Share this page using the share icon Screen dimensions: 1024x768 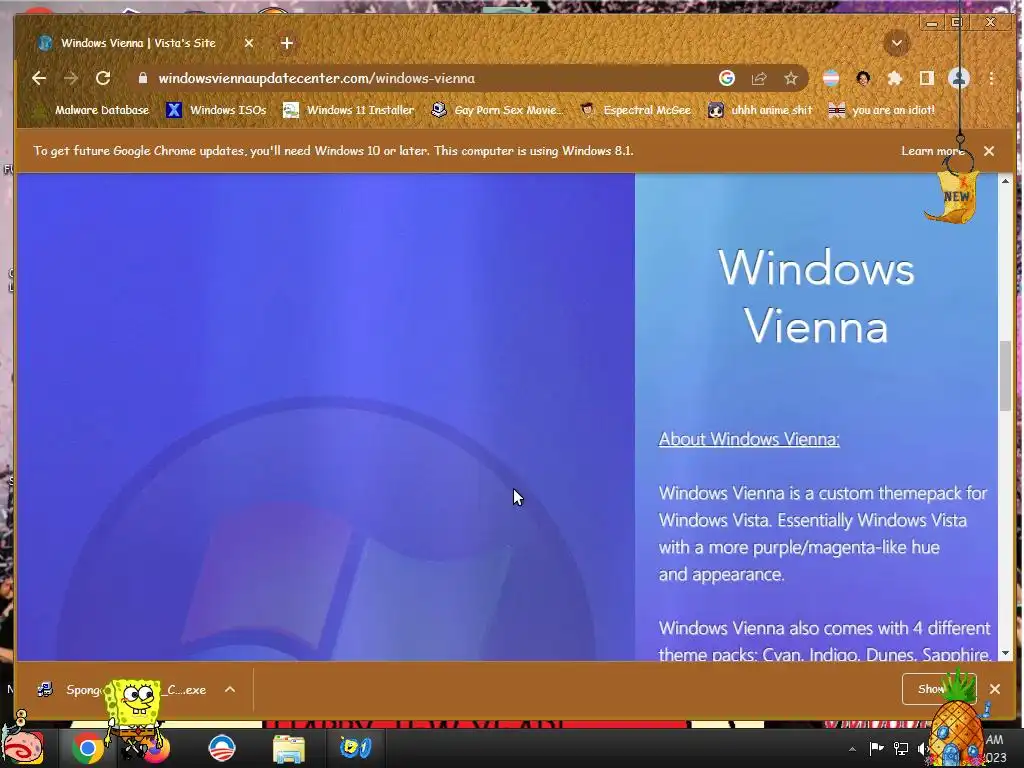(759, 78)
